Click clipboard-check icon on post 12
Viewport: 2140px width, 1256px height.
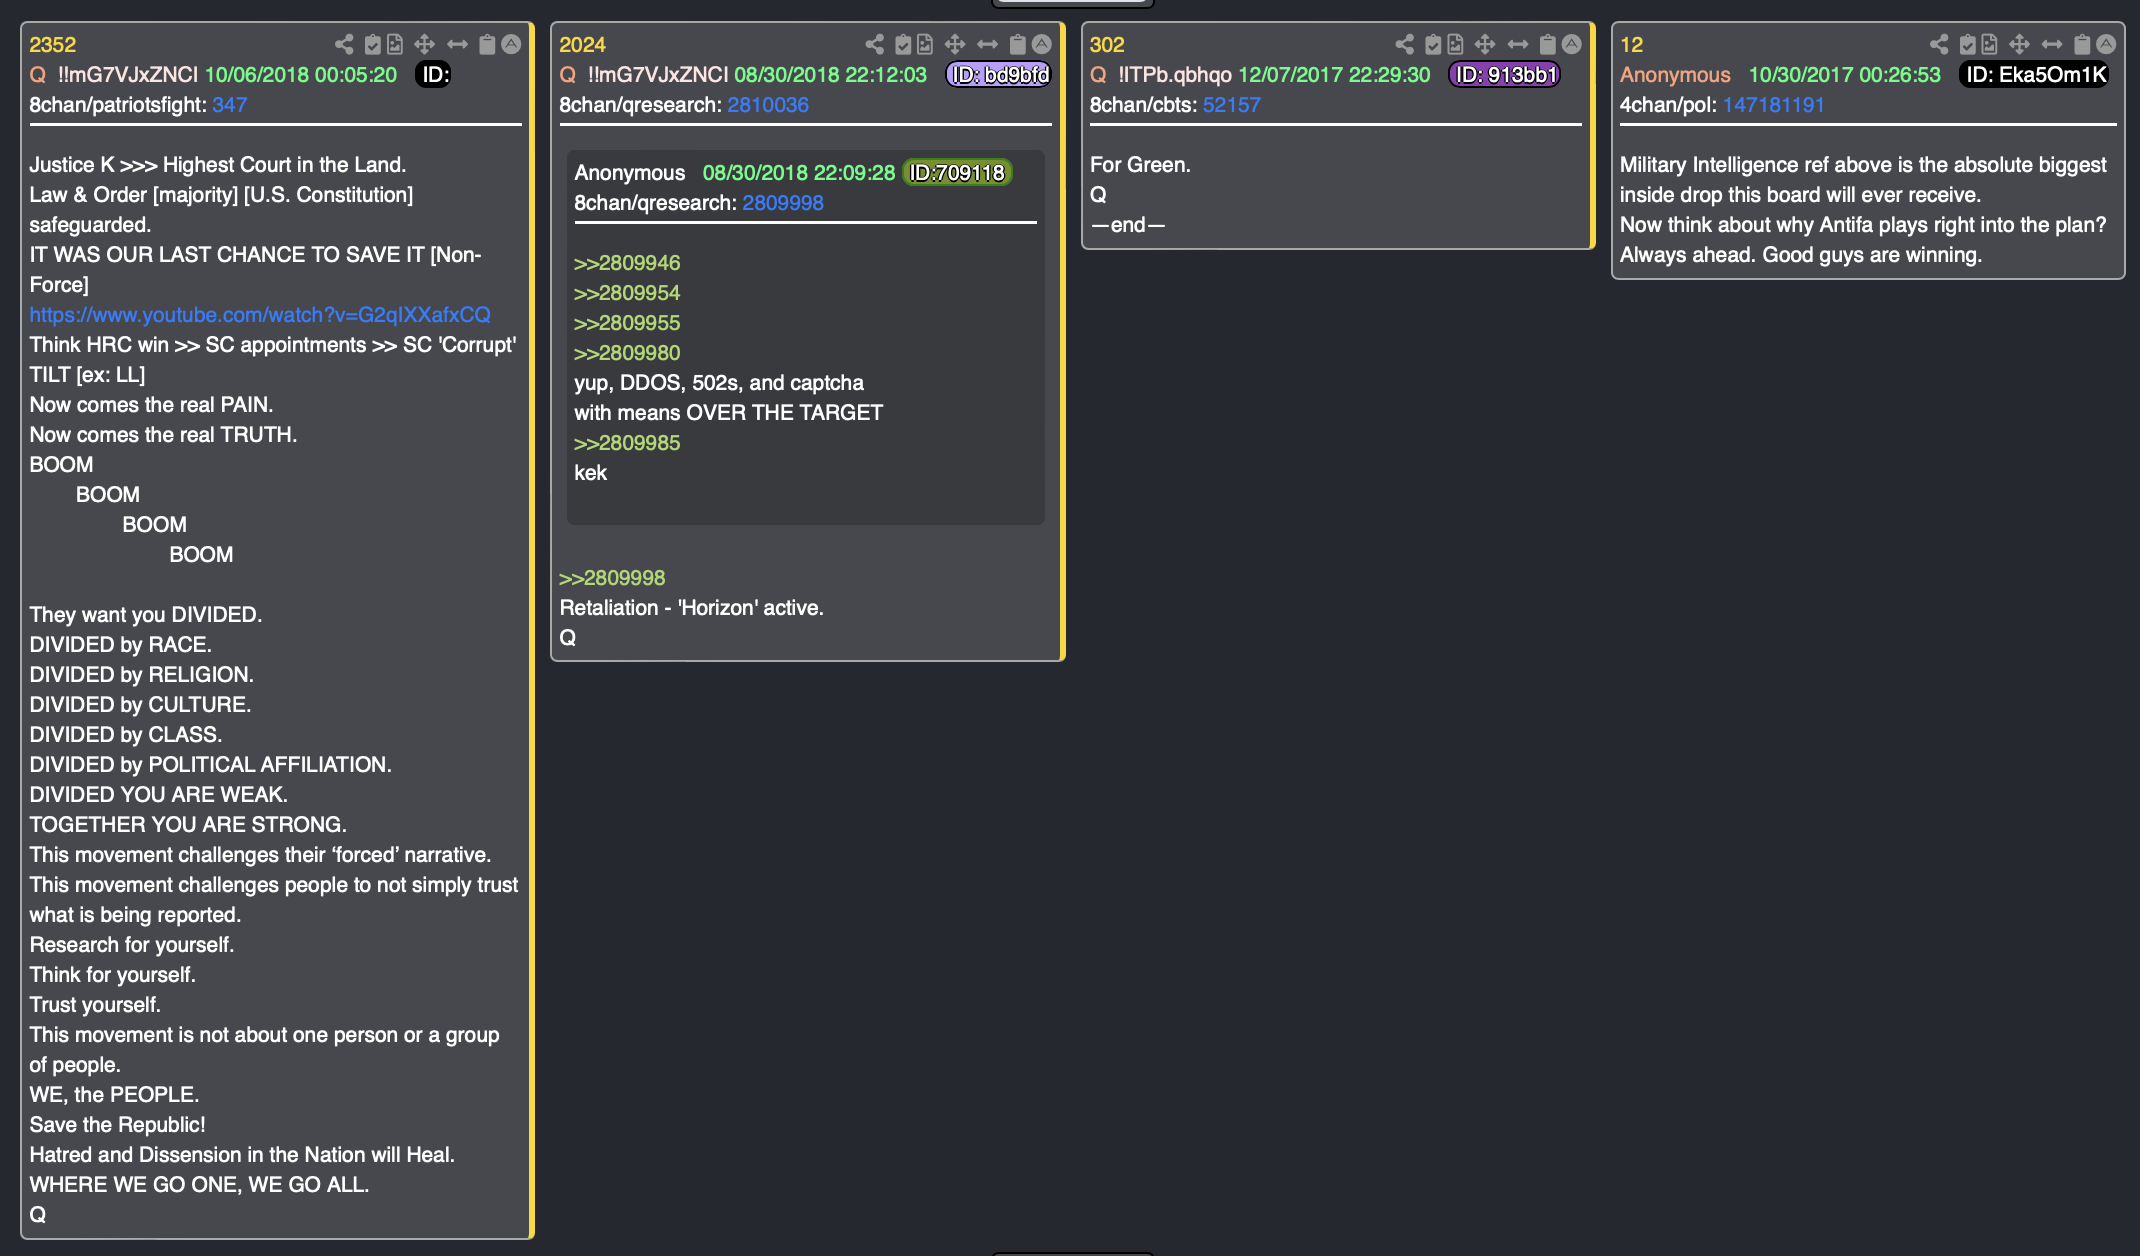pyautogui.click(x=1967, y=44)
